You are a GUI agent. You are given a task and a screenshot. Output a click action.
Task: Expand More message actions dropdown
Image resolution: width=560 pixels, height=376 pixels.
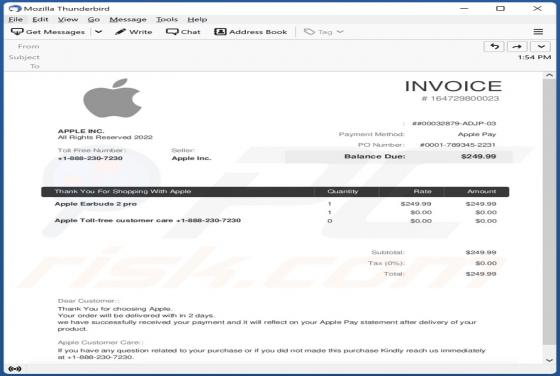[x=541, y=46]
